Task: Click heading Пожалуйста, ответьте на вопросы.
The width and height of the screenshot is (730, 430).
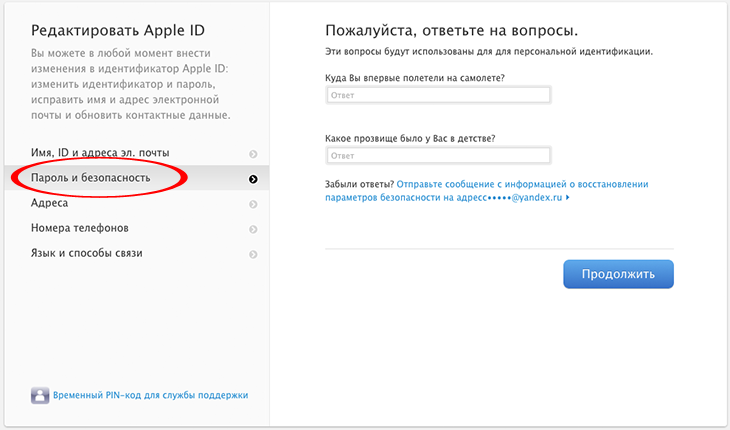Action: point(452,31)
